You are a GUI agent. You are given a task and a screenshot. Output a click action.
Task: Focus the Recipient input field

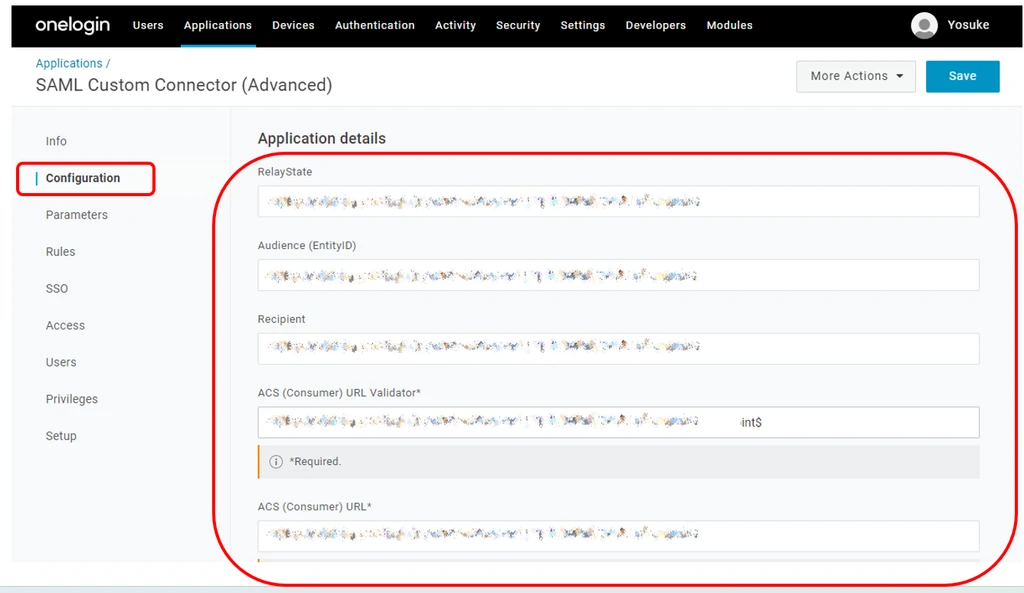pyautogui.click(x=618, y=349)
